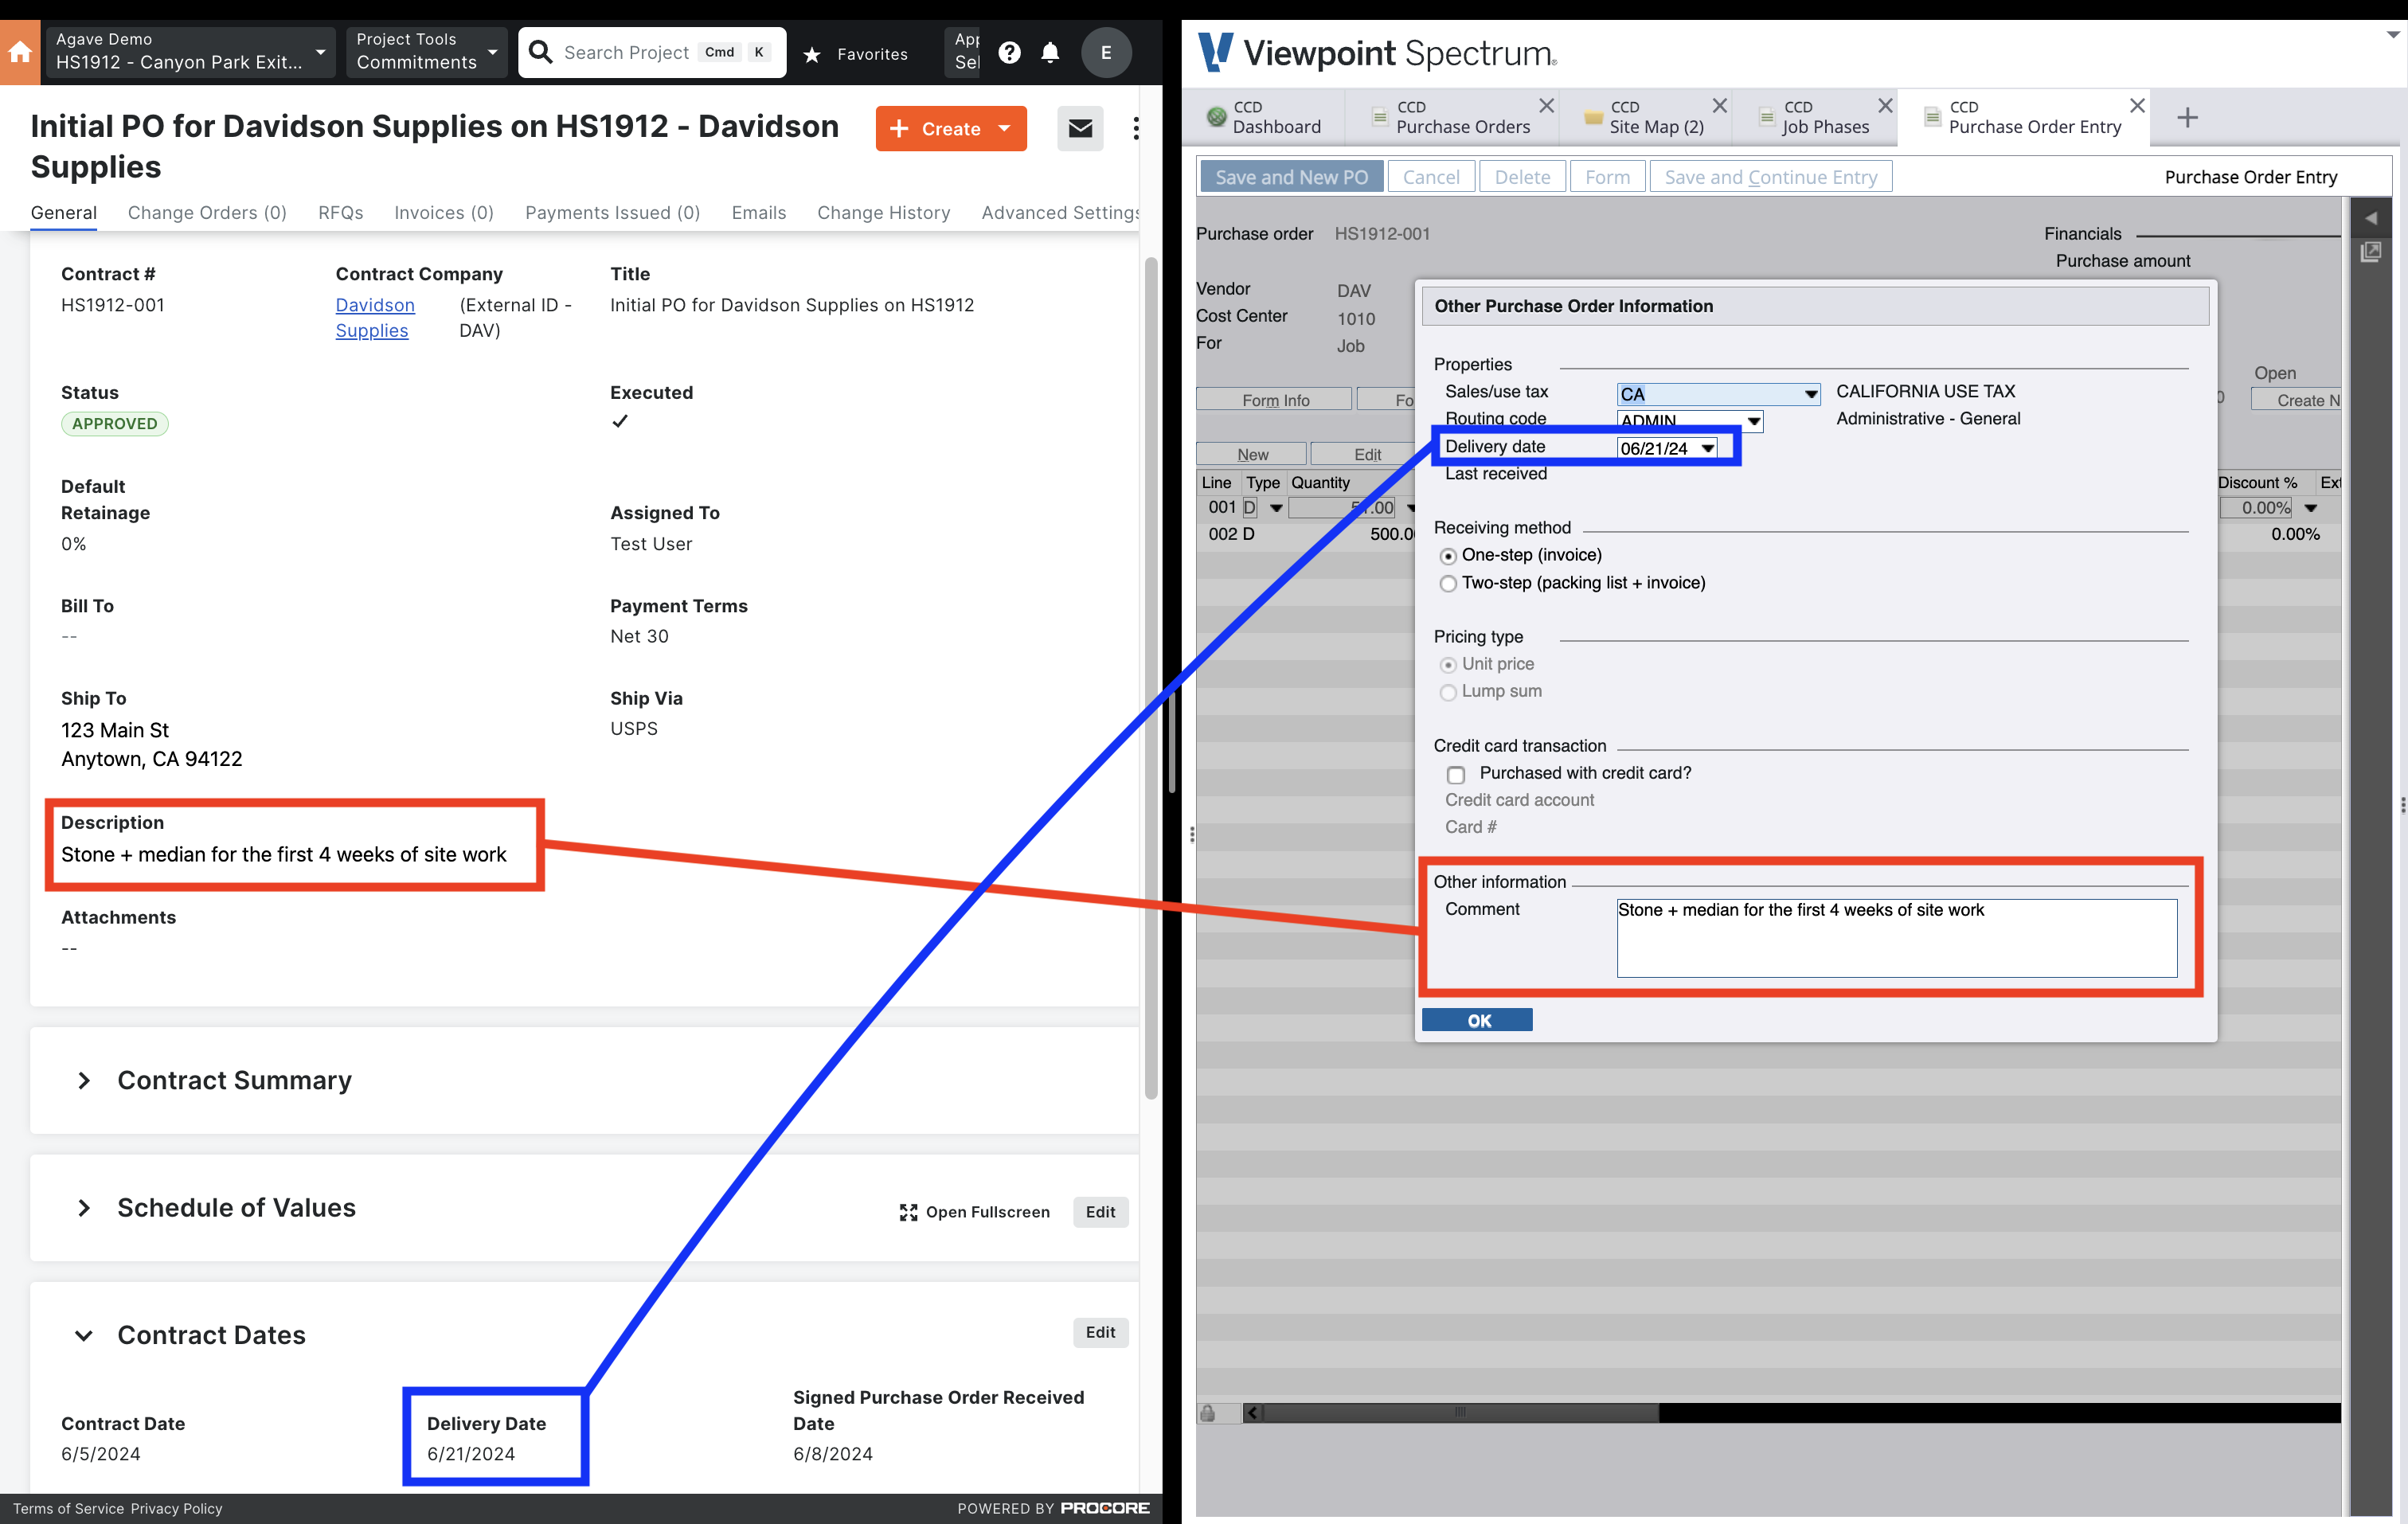
Task: Select Lump sum pricing type
Action: click(x=1447, y=692)
